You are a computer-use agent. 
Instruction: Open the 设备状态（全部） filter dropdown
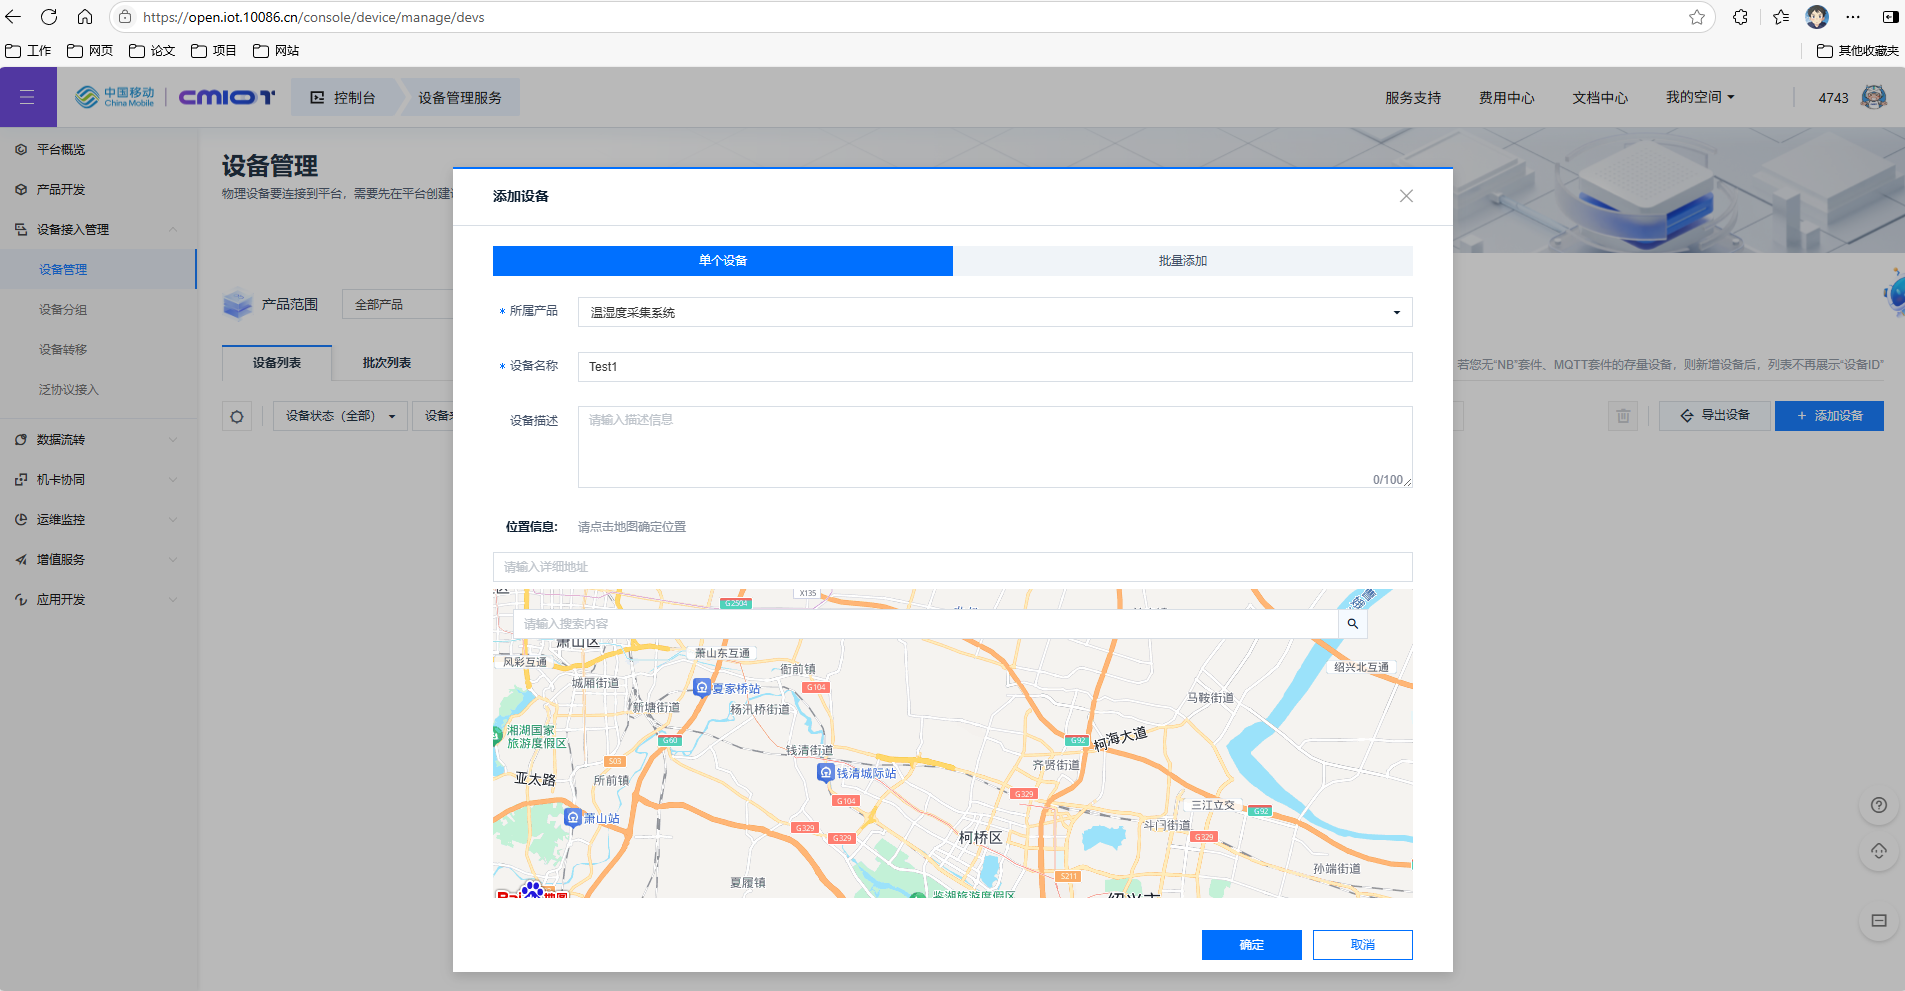tap(340, 416)
